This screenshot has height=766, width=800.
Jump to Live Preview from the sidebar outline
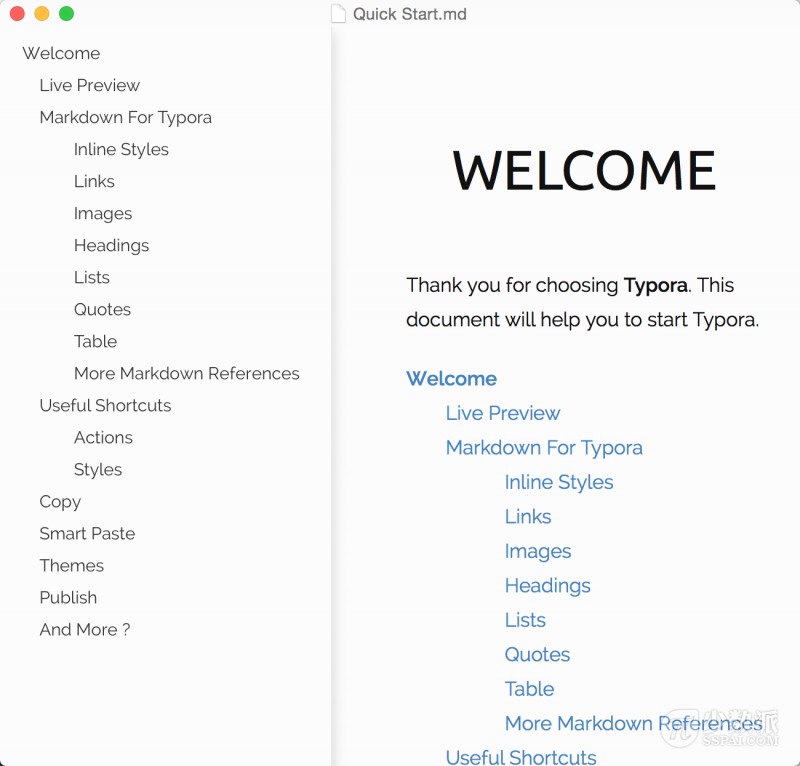89,85
